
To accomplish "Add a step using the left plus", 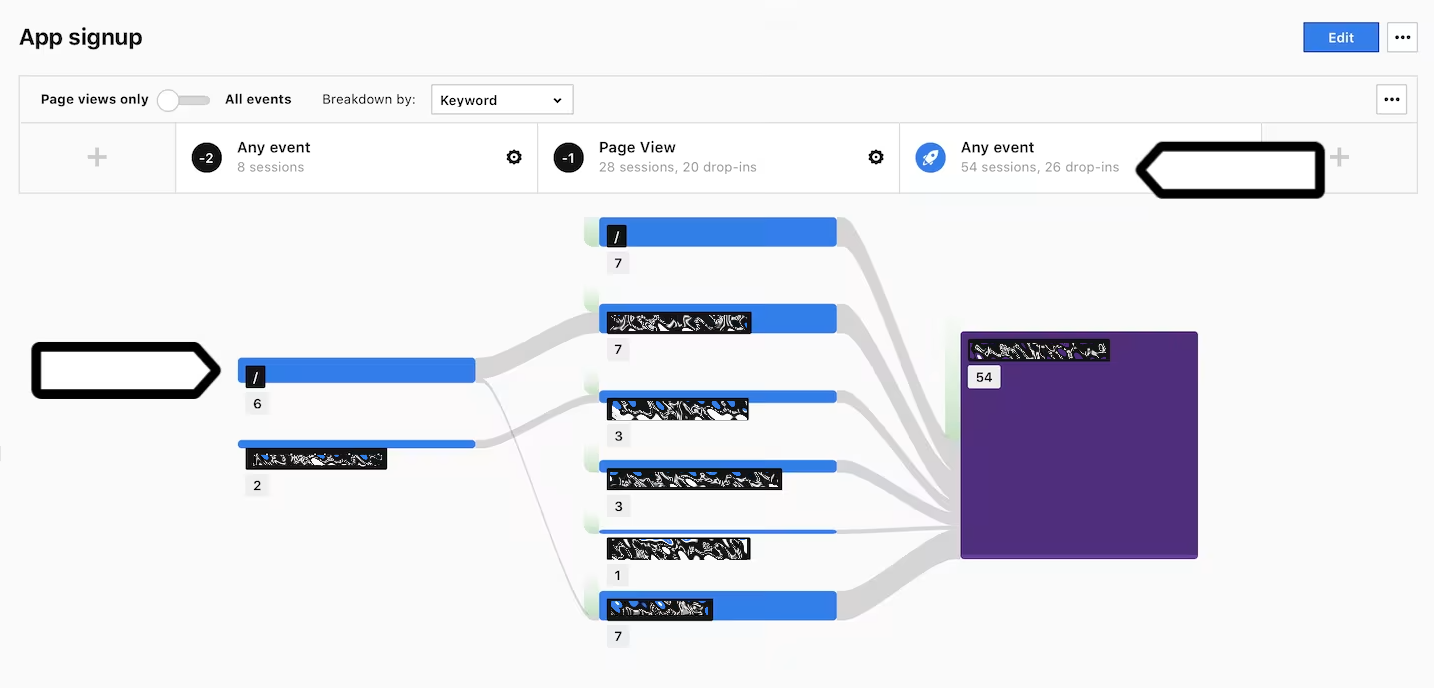I will coord(97,158).
